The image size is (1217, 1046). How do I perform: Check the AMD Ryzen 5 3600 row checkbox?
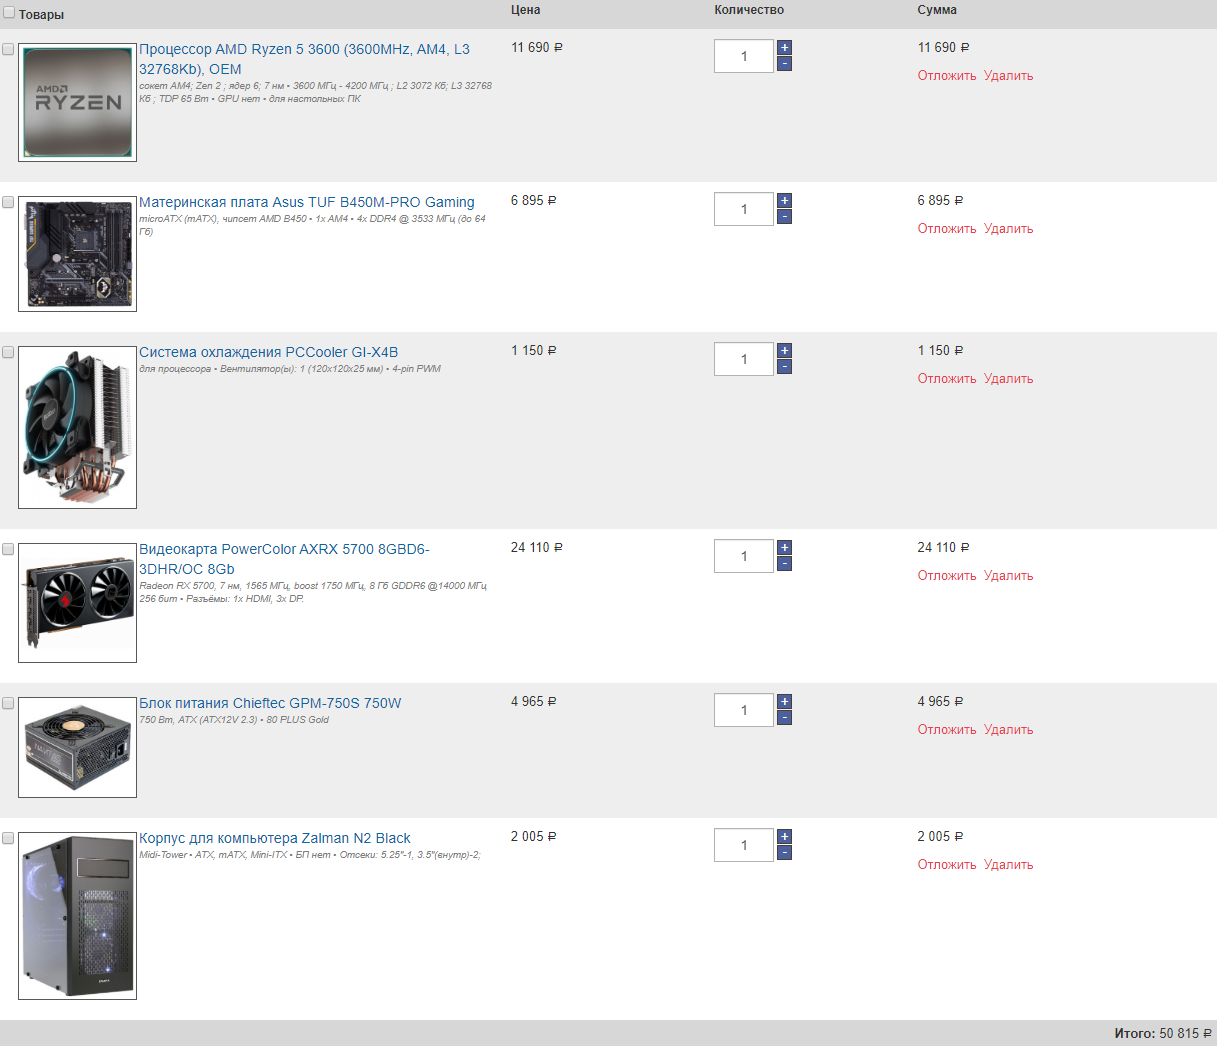[8, 49]
